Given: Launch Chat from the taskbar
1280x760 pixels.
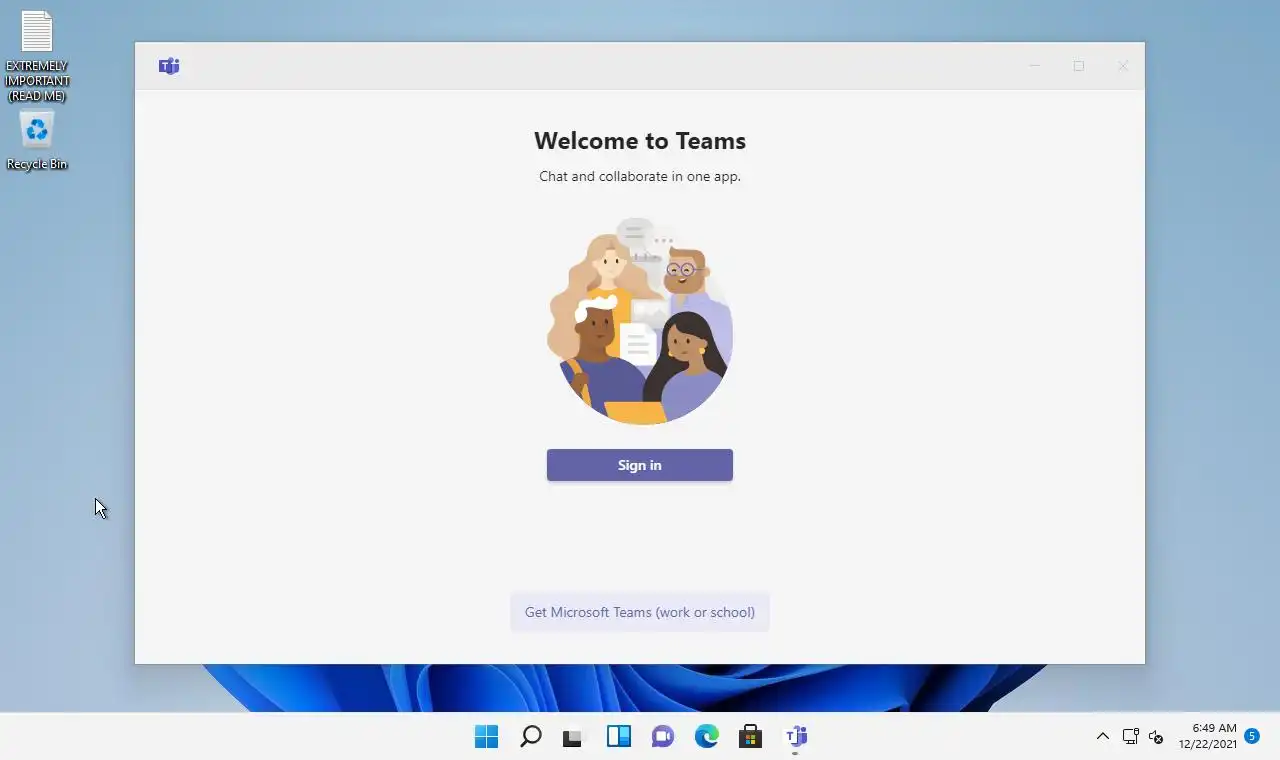Looking at the screenshot, I should 662,737.
